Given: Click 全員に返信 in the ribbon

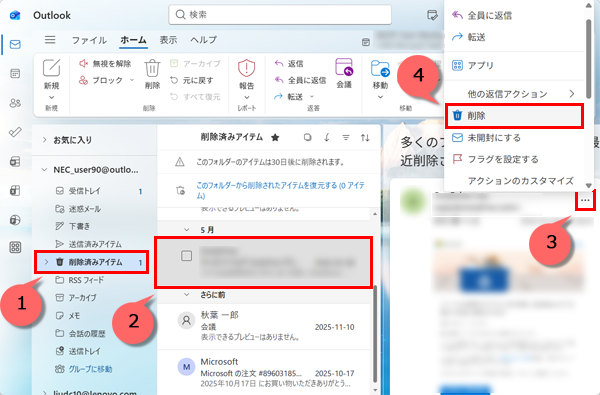Looking at the screenshot, I should [x=300, y=80].
